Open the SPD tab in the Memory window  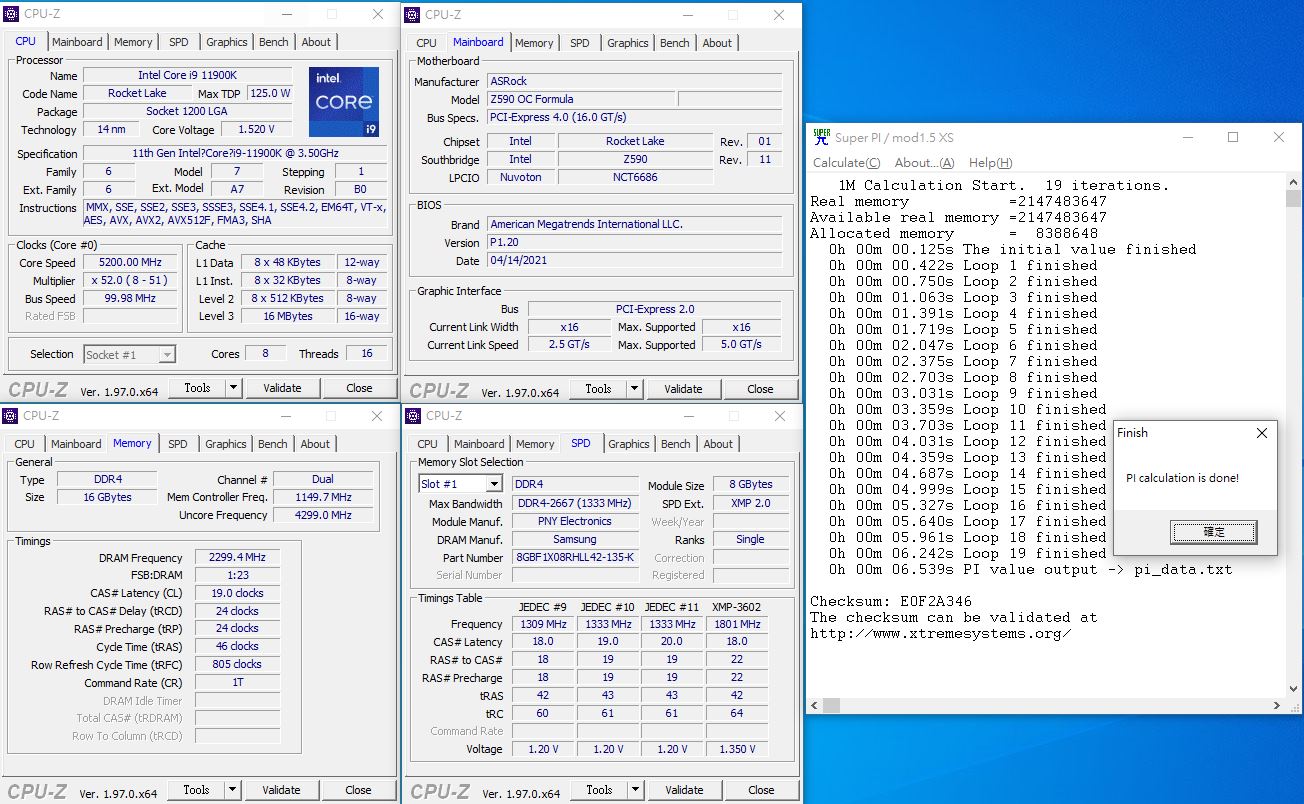pyautogui.click(x=177, y=444)
